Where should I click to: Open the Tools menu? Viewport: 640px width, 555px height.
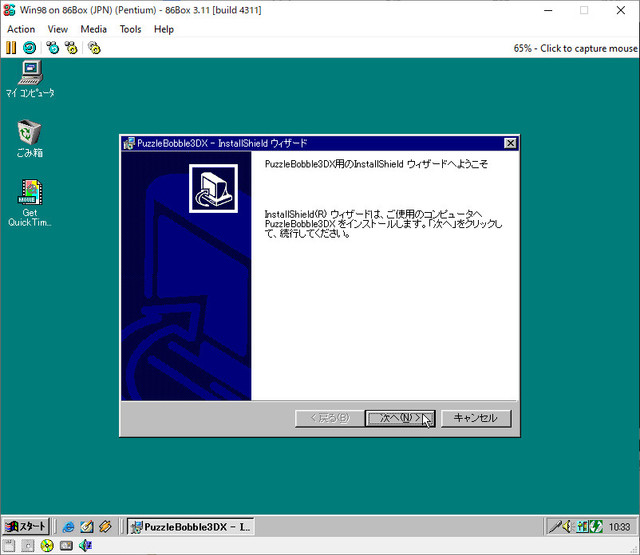point(130,29)
